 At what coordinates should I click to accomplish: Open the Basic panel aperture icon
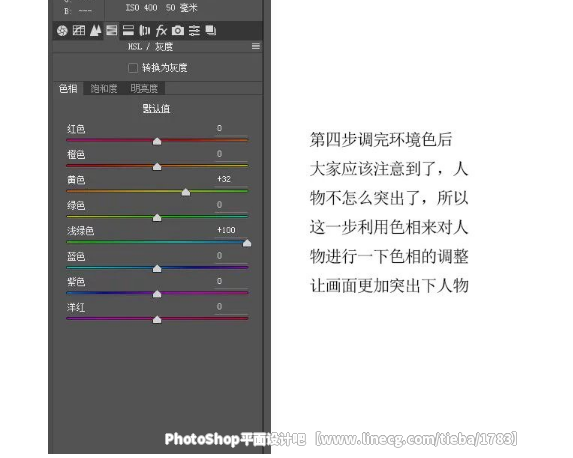tap(62, 30)
